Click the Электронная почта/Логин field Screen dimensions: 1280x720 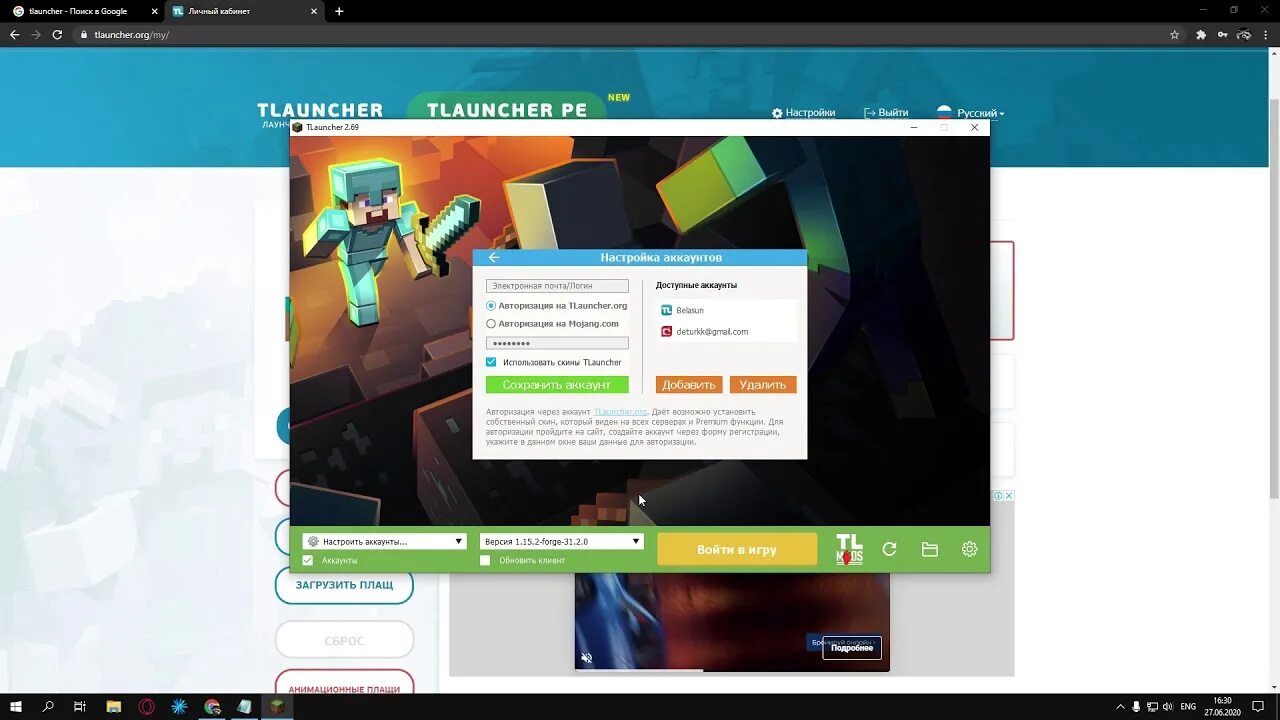[x=557, y=286]
